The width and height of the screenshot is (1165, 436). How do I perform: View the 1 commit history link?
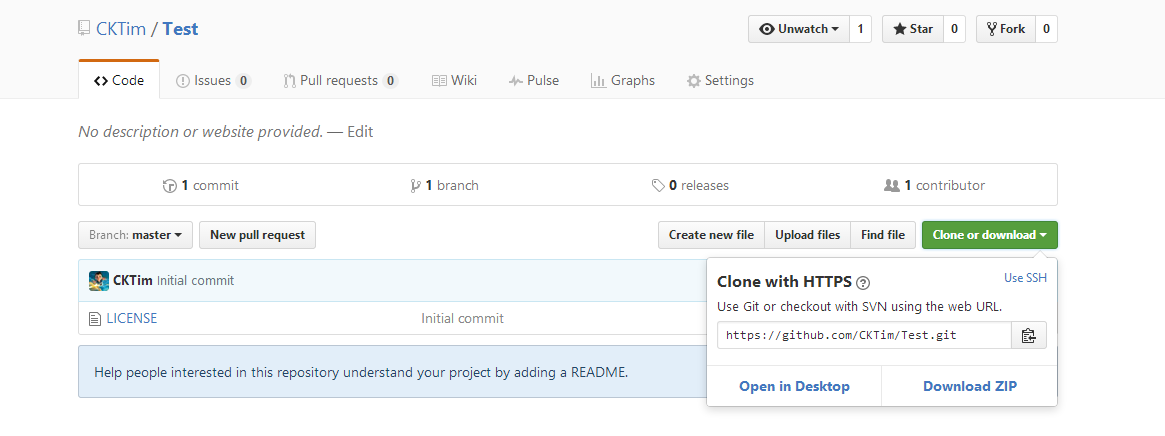click(201, 185)
